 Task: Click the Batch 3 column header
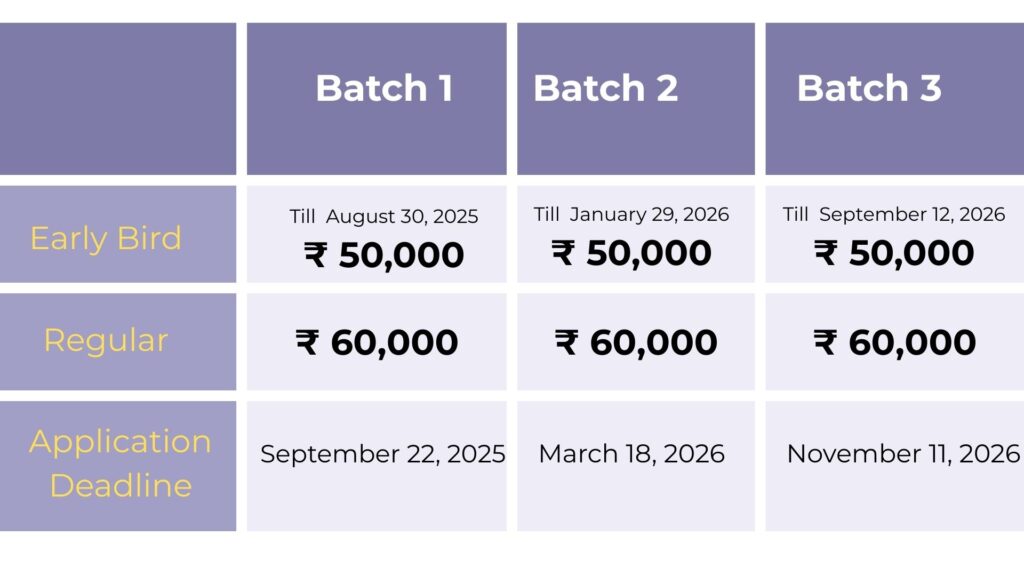point(895,99)
